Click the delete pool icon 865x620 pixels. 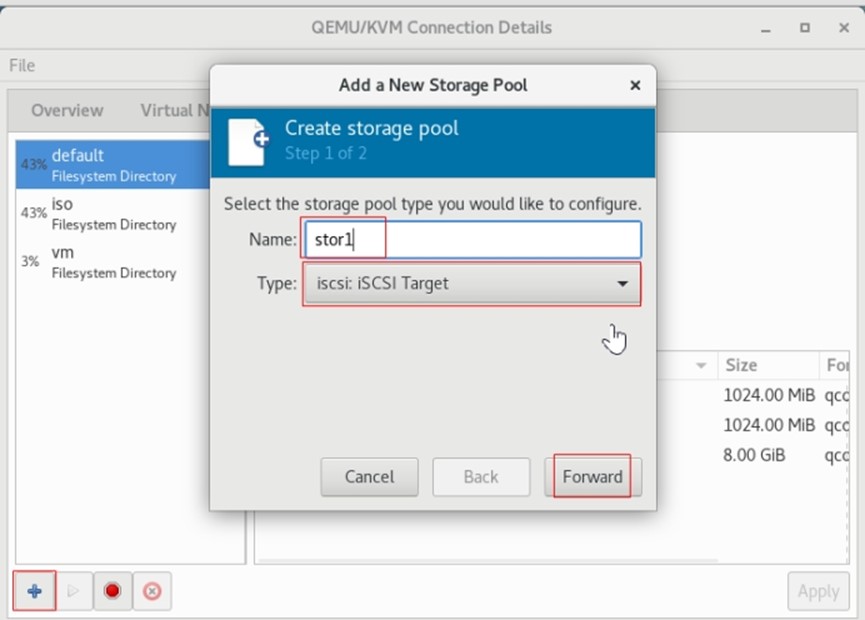pyautogui.click(x=152, y=591)
